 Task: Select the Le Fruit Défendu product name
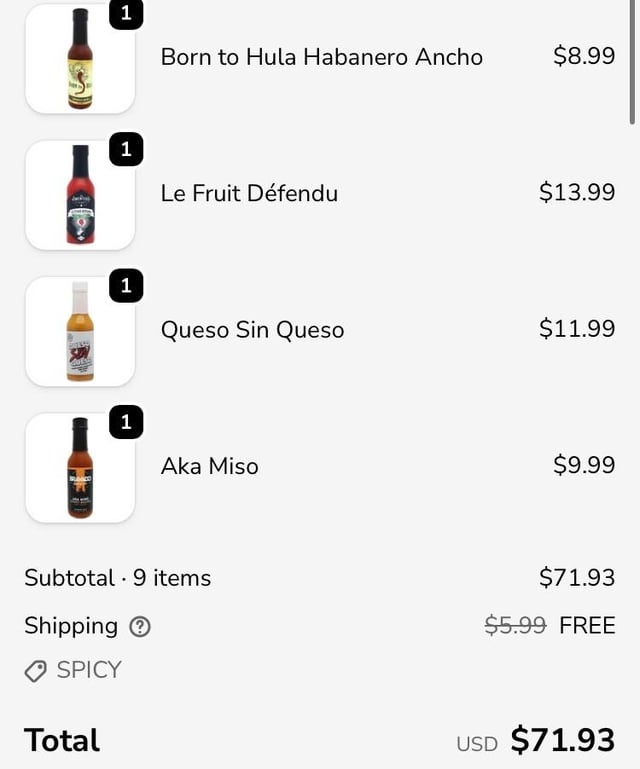pyautogui.click(x=249, y=193)
